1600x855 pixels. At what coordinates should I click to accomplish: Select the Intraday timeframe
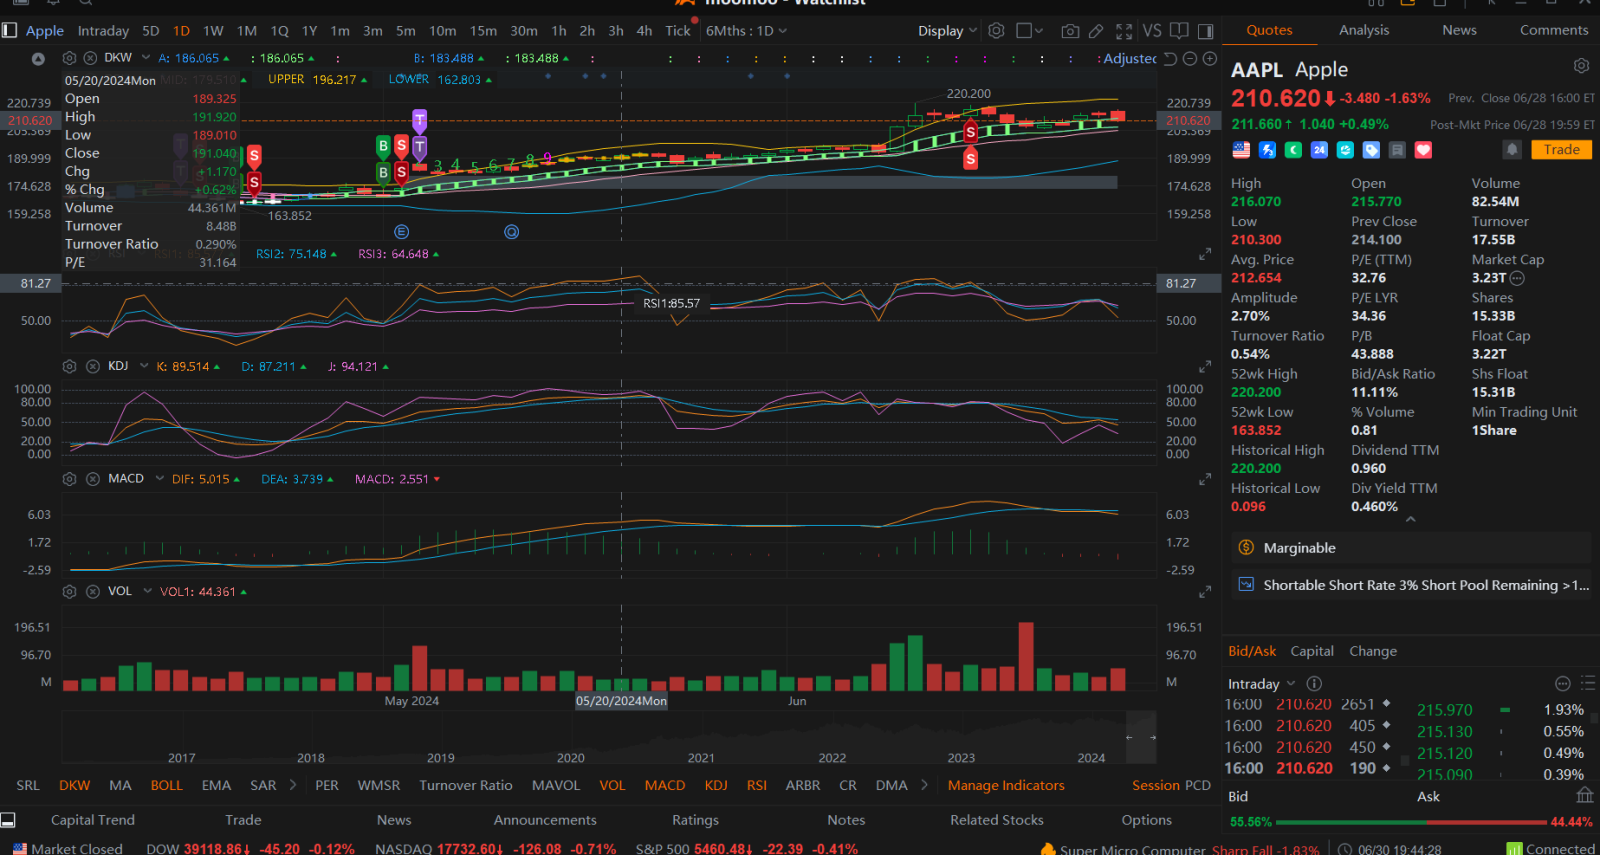tap(103, 31)
